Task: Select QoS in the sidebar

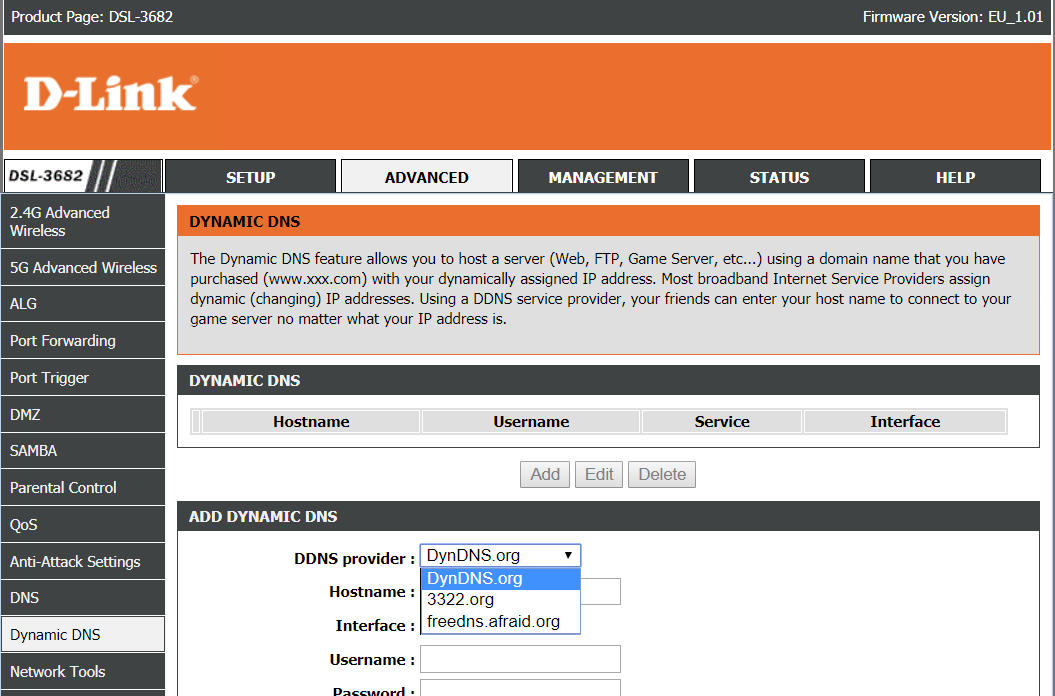Action: [x=83, y=524]
